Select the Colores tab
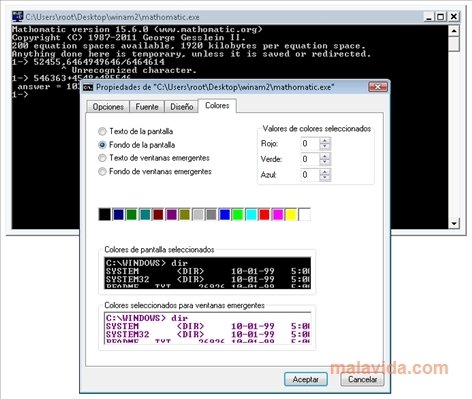This screenshot has width=472, height=399. [217, 106]
